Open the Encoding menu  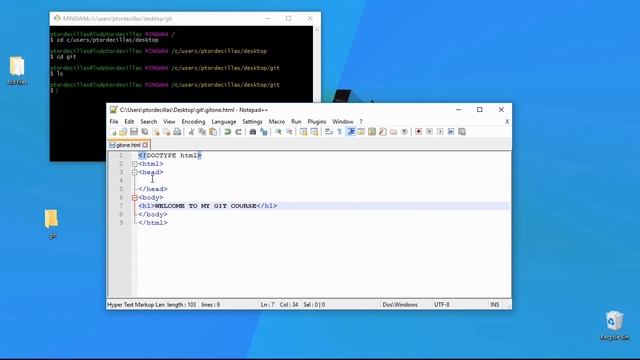193,122
